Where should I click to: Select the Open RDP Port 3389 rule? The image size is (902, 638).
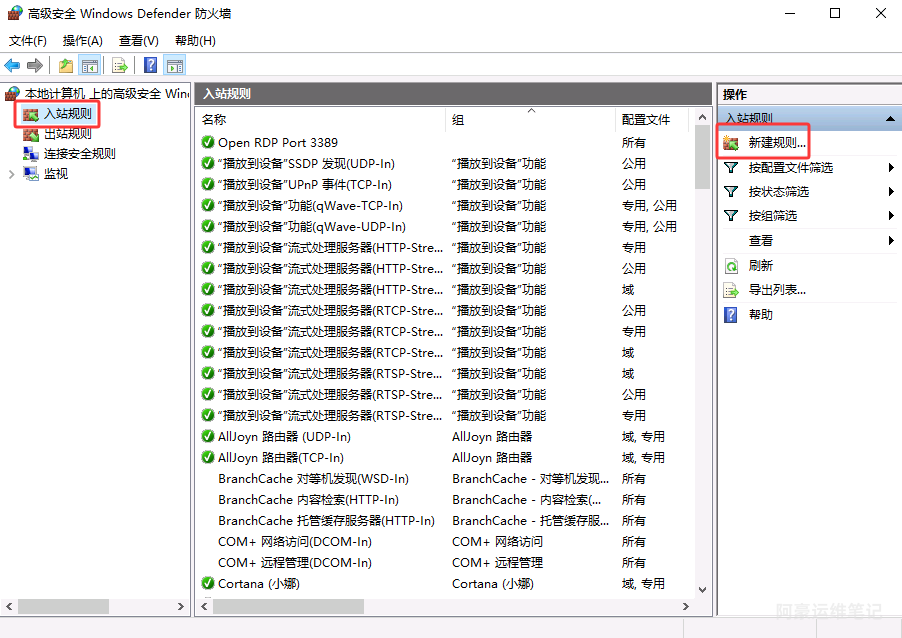(278, 143)
